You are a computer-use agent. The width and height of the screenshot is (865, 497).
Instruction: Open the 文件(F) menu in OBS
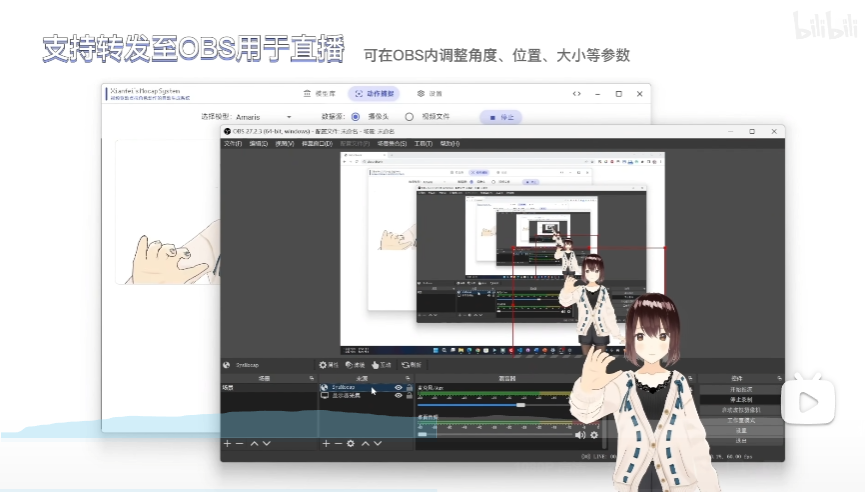[x=233, y=143]
